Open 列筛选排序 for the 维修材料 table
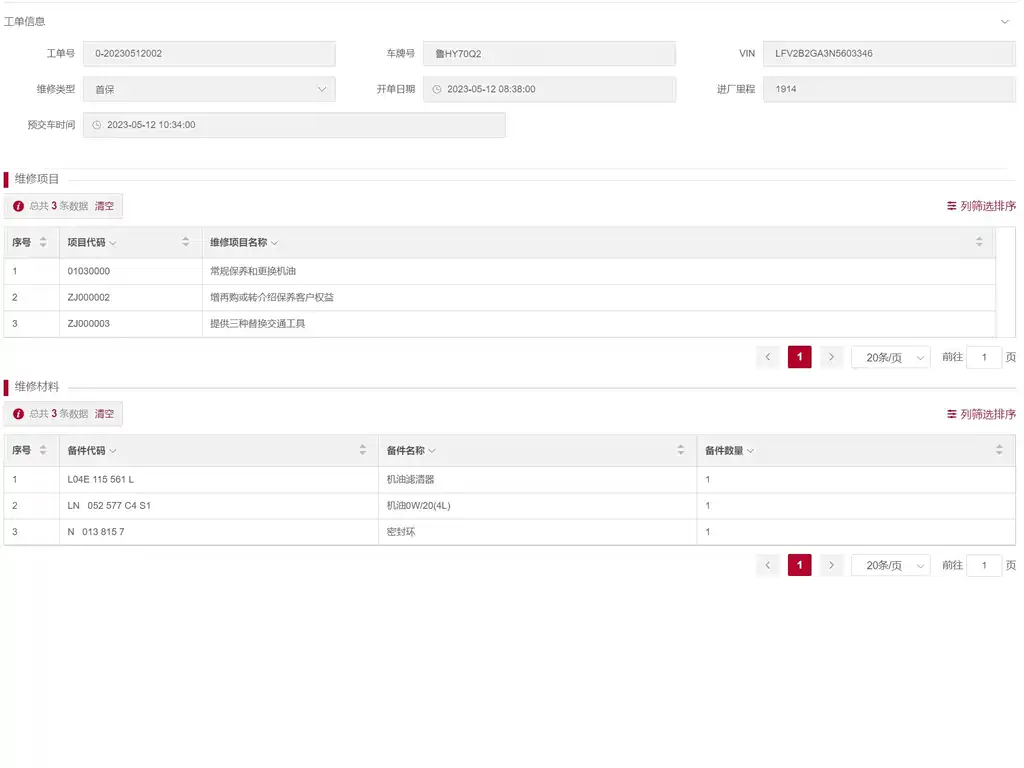This screenshot has height=768, width=1024. (x=982, y=414)
